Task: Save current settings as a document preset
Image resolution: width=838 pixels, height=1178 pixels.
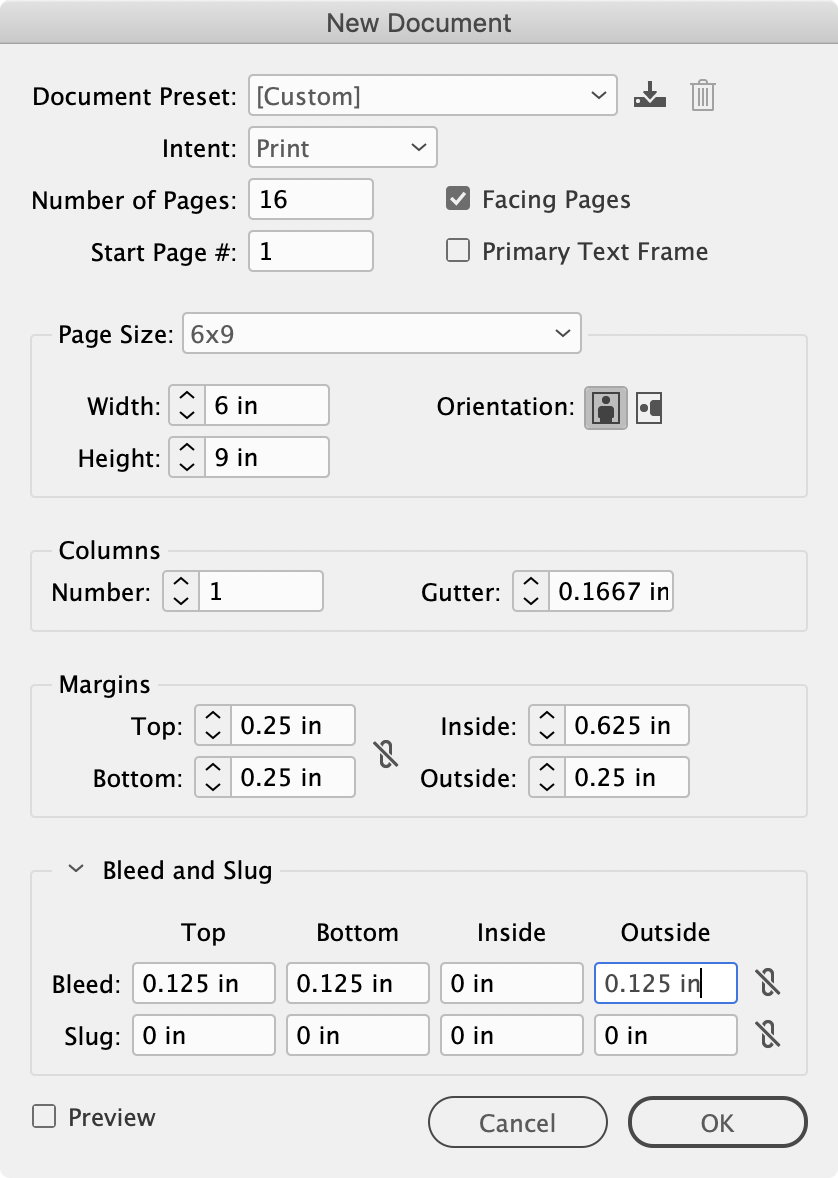Action: click(650, 95)
